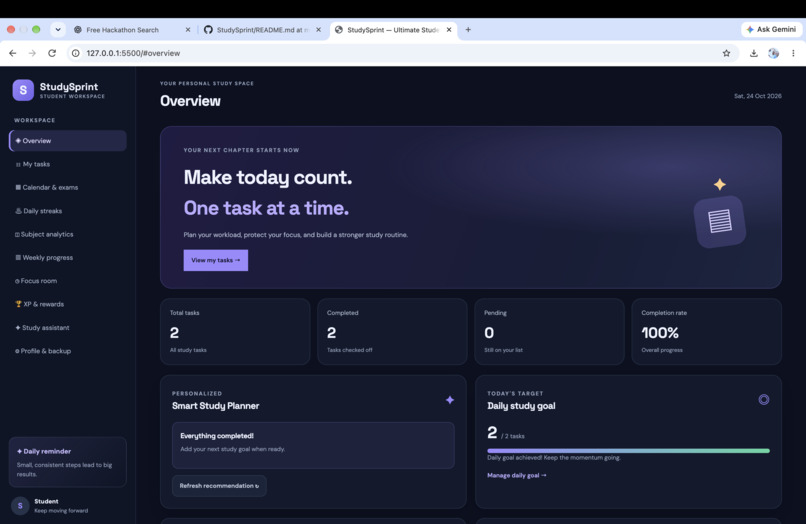
Task: Click the Chrome profile avatar icon
Action: point(774,53)
